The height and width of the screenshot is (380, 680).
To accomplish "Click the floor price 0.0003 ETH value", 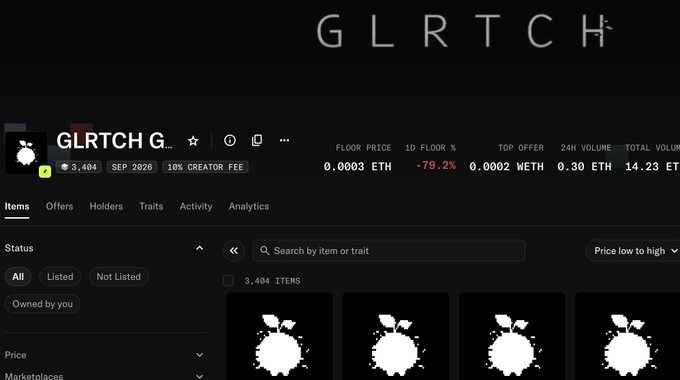I will point(357,167).
